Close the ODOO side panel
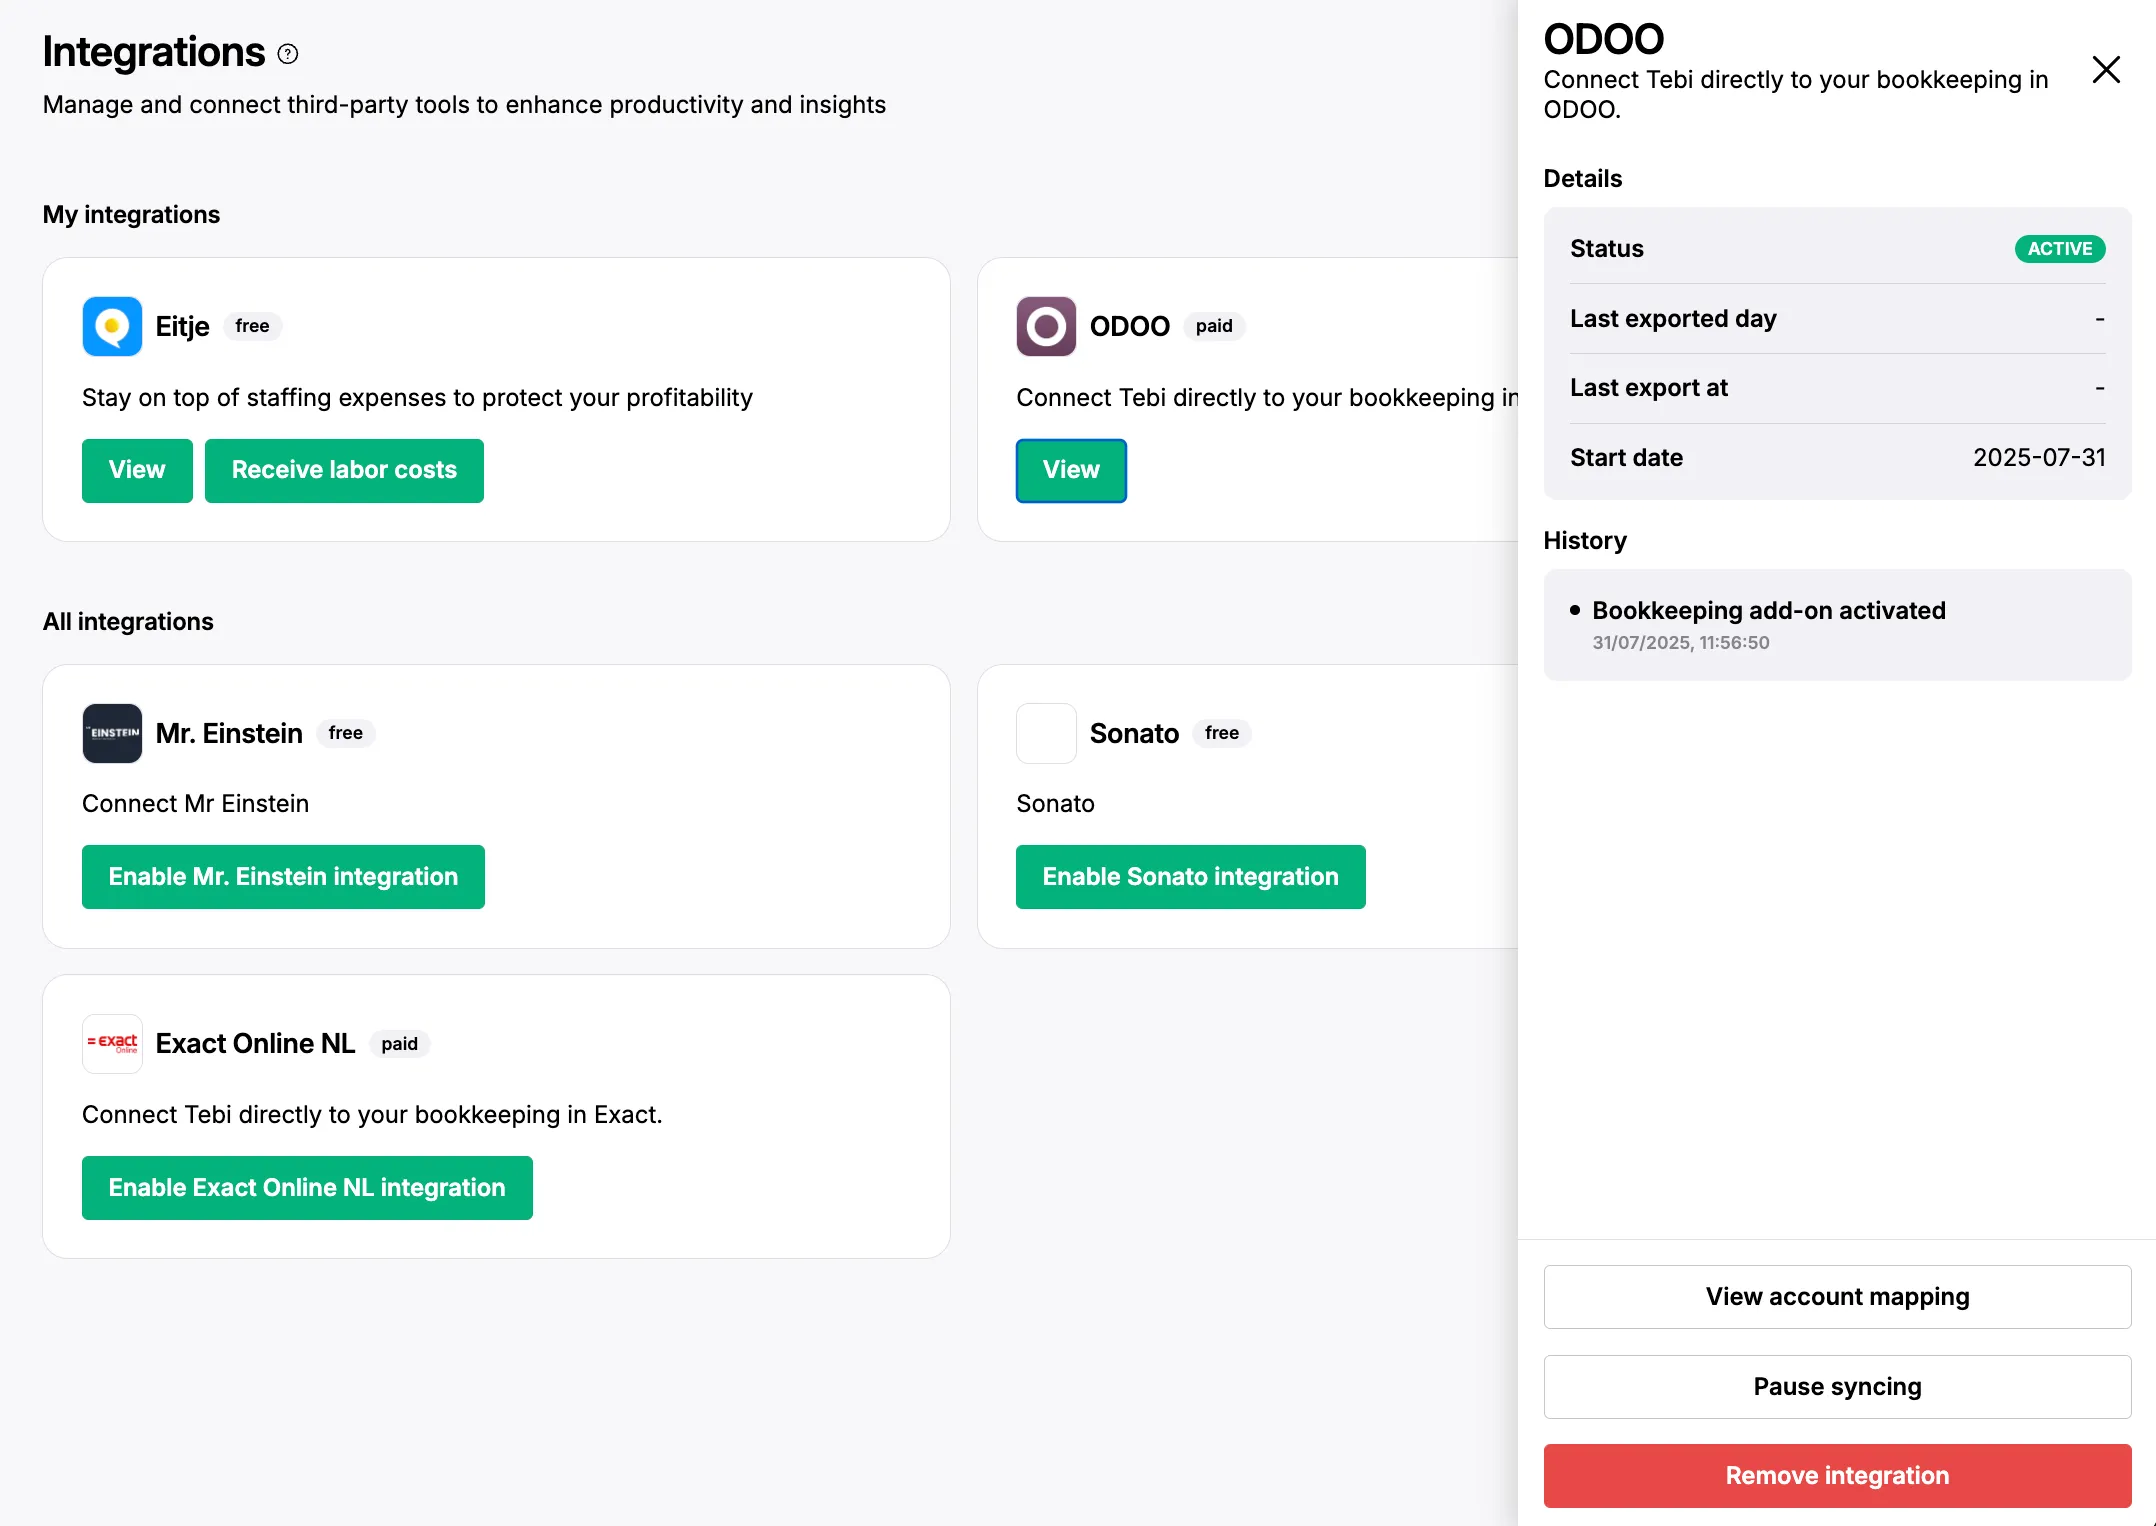The width and height of the screenshot is (2156, 1526). point(2106,70)
